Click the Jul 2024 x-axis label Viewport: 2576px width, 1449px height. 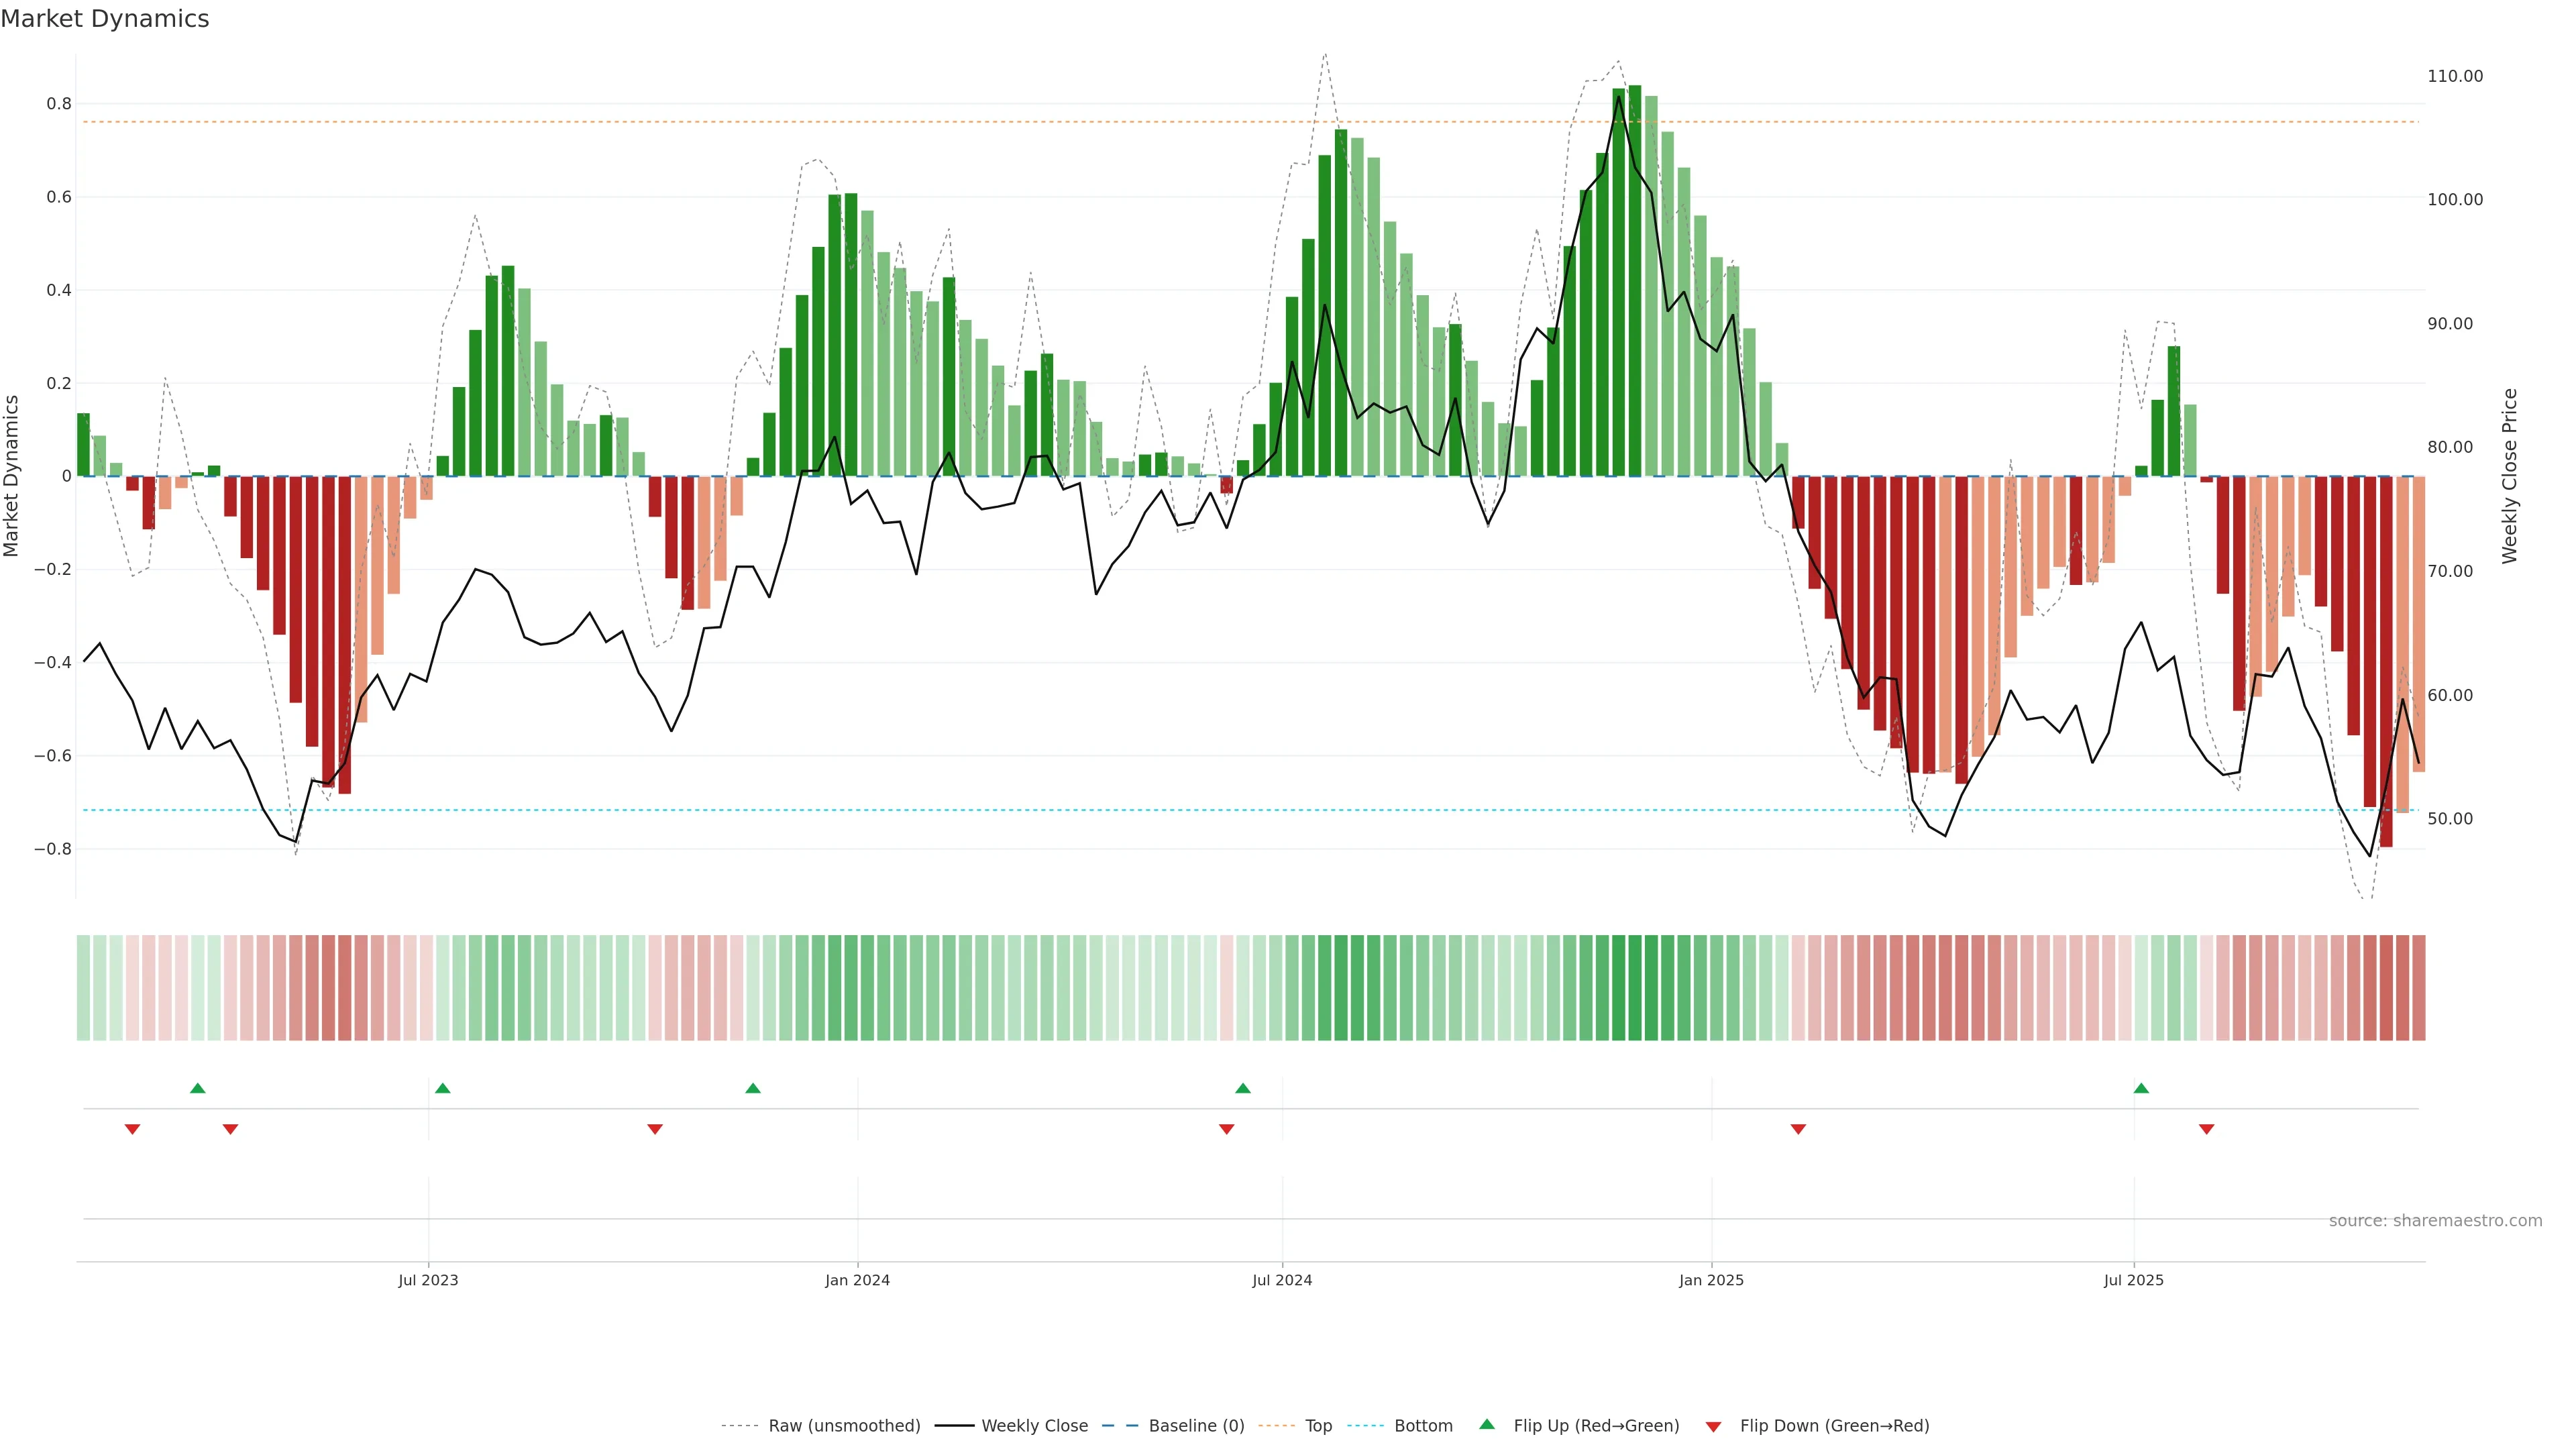(x=1282, y=1280)
